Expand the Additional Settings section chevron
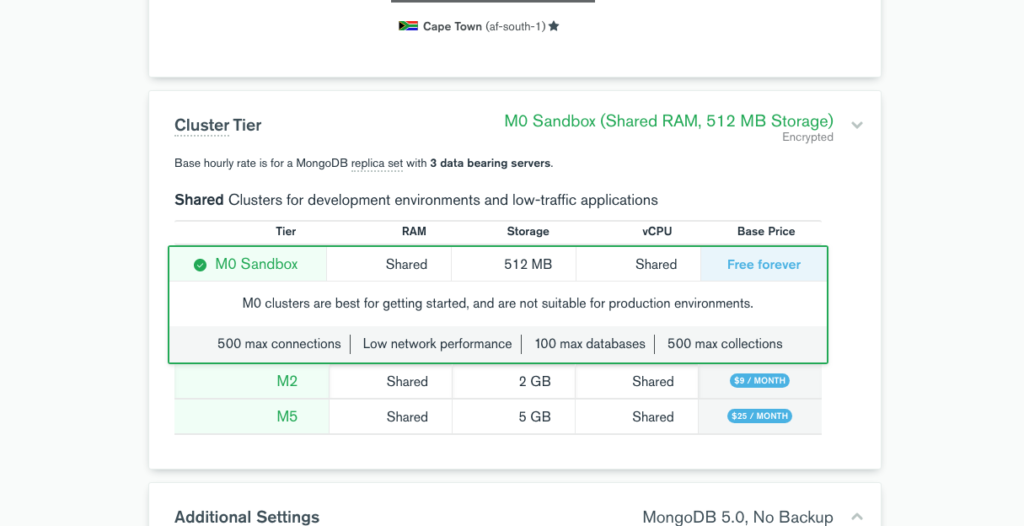 click(857, 517)
